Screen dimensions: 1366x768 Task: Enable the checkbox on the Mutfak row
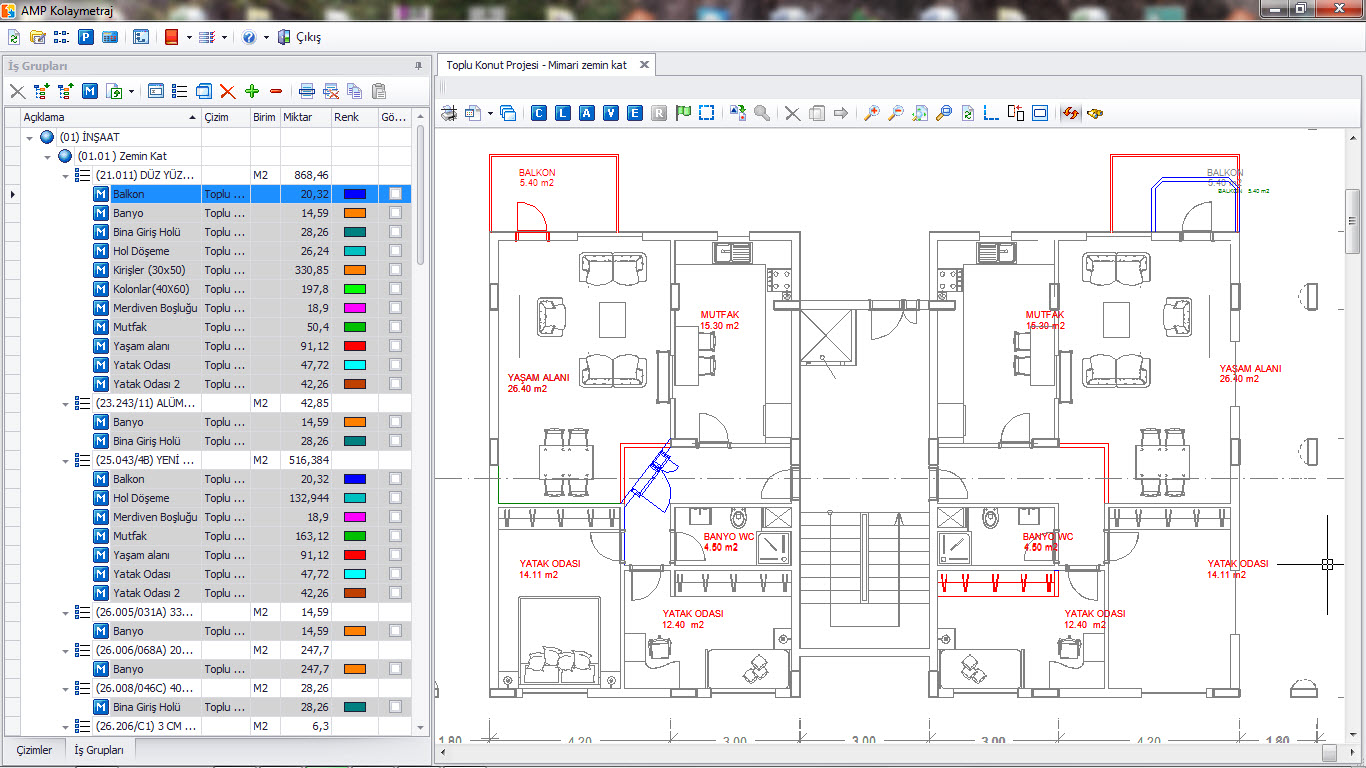click(396, 326)
